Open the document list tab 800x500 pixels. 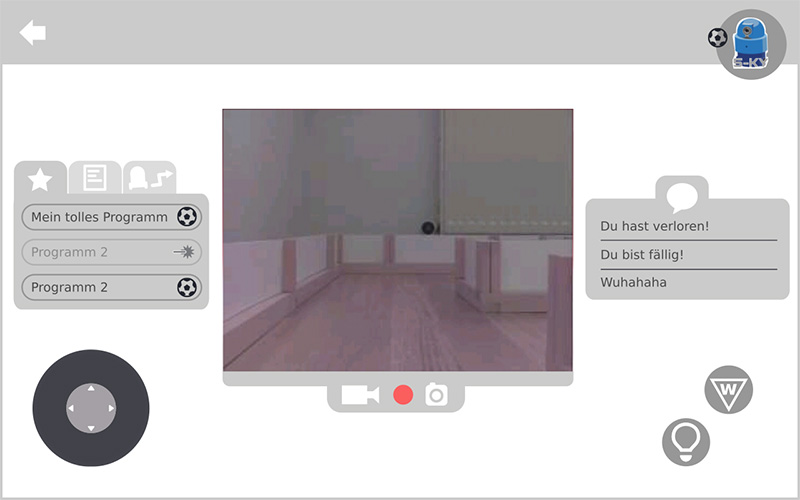(95, 179)
